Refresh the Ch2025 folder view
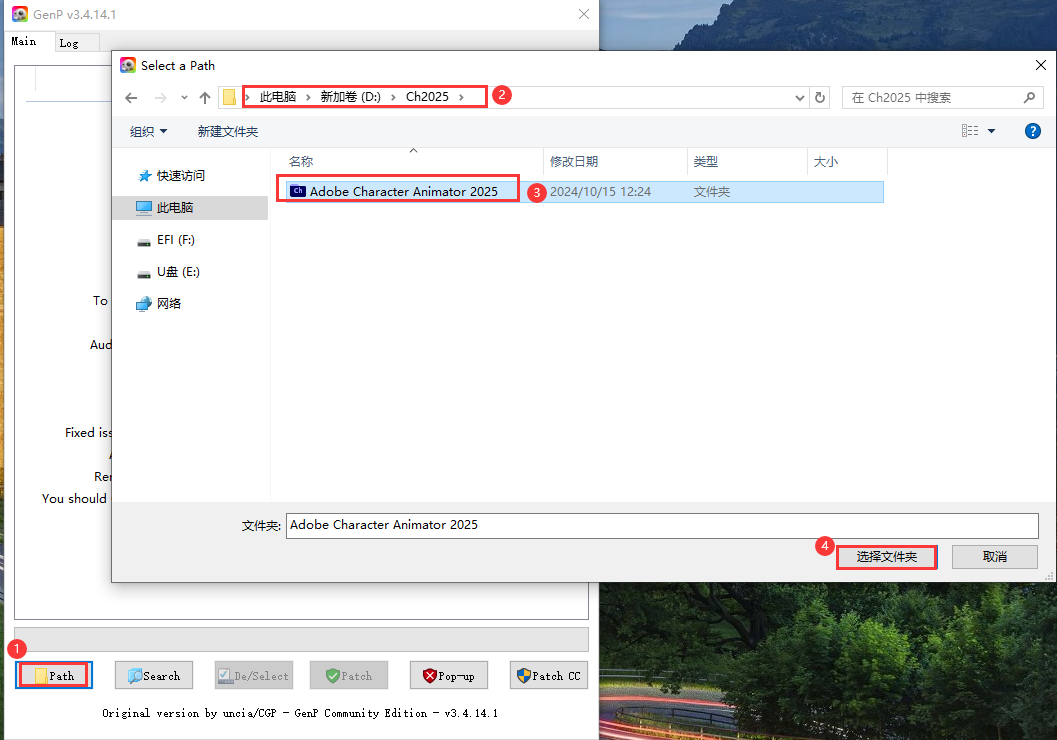Image resolution: width=1057 pixels, height=740 pixels. [x=820, y=98]
